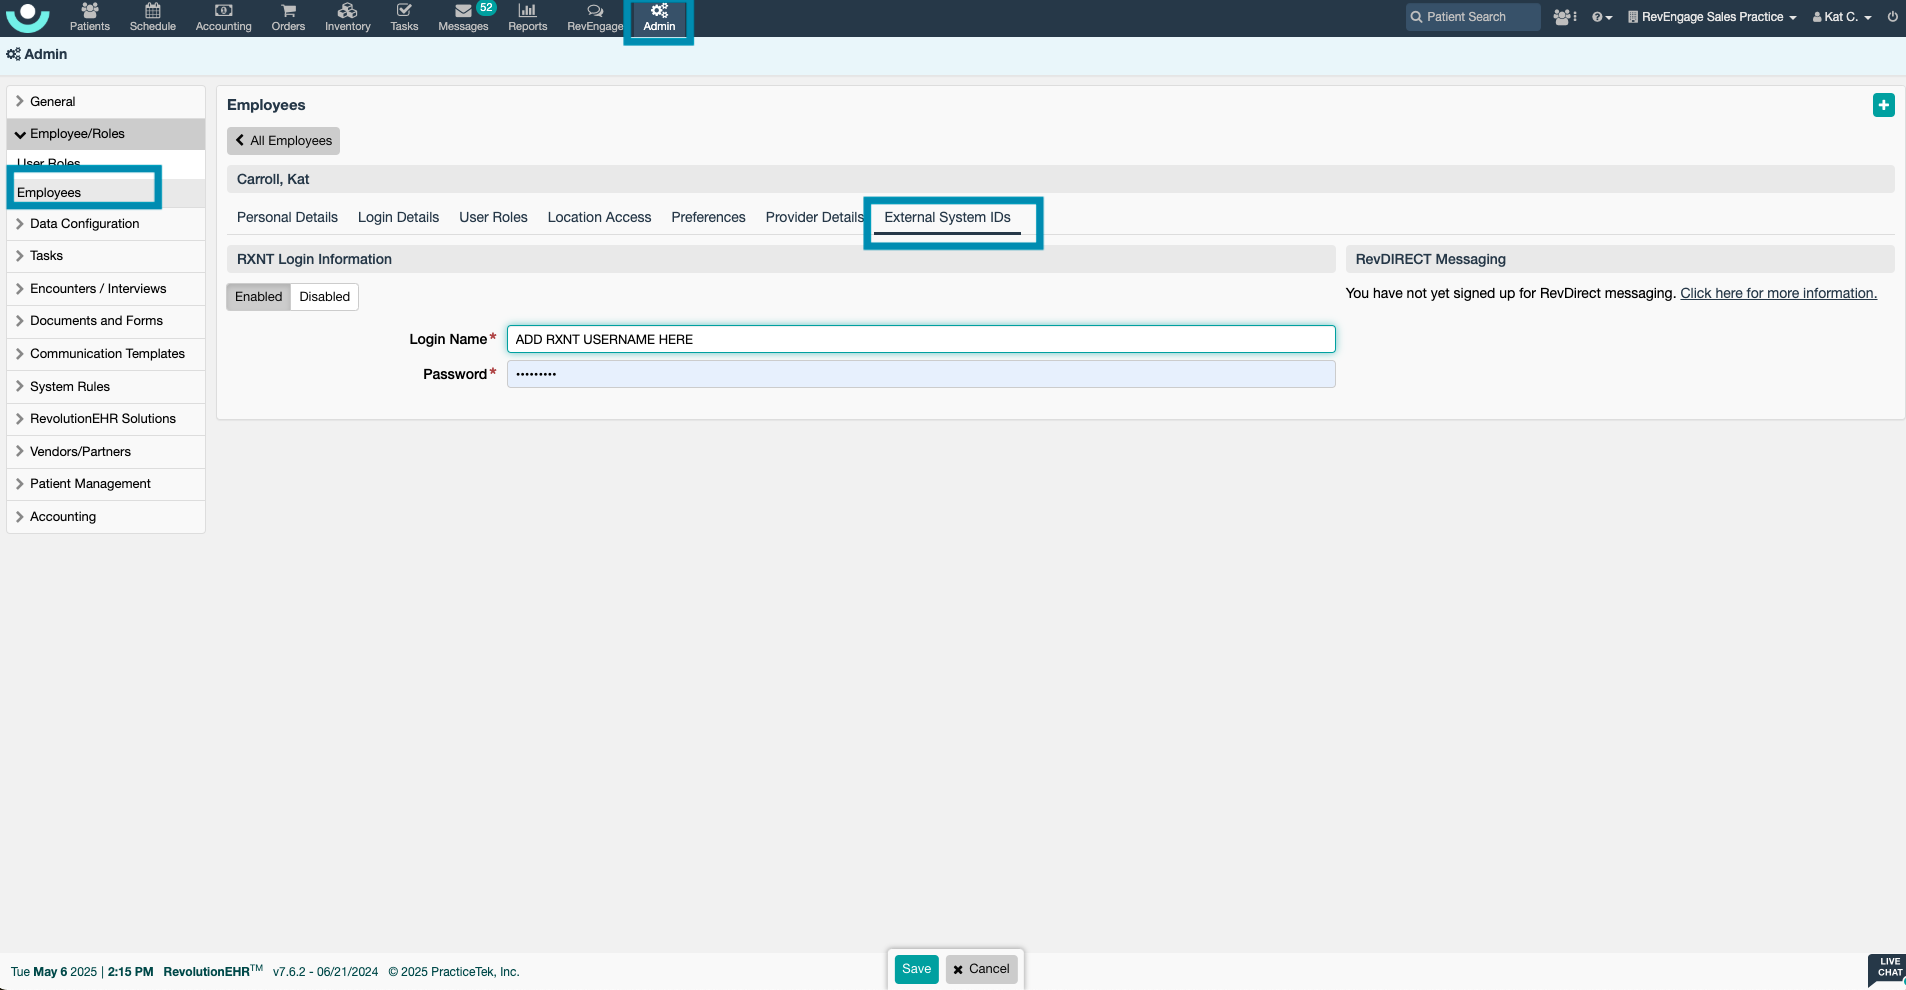Switch to the Location Access tab
This screenshot has height=990, width=1906.
coord(599,218)
